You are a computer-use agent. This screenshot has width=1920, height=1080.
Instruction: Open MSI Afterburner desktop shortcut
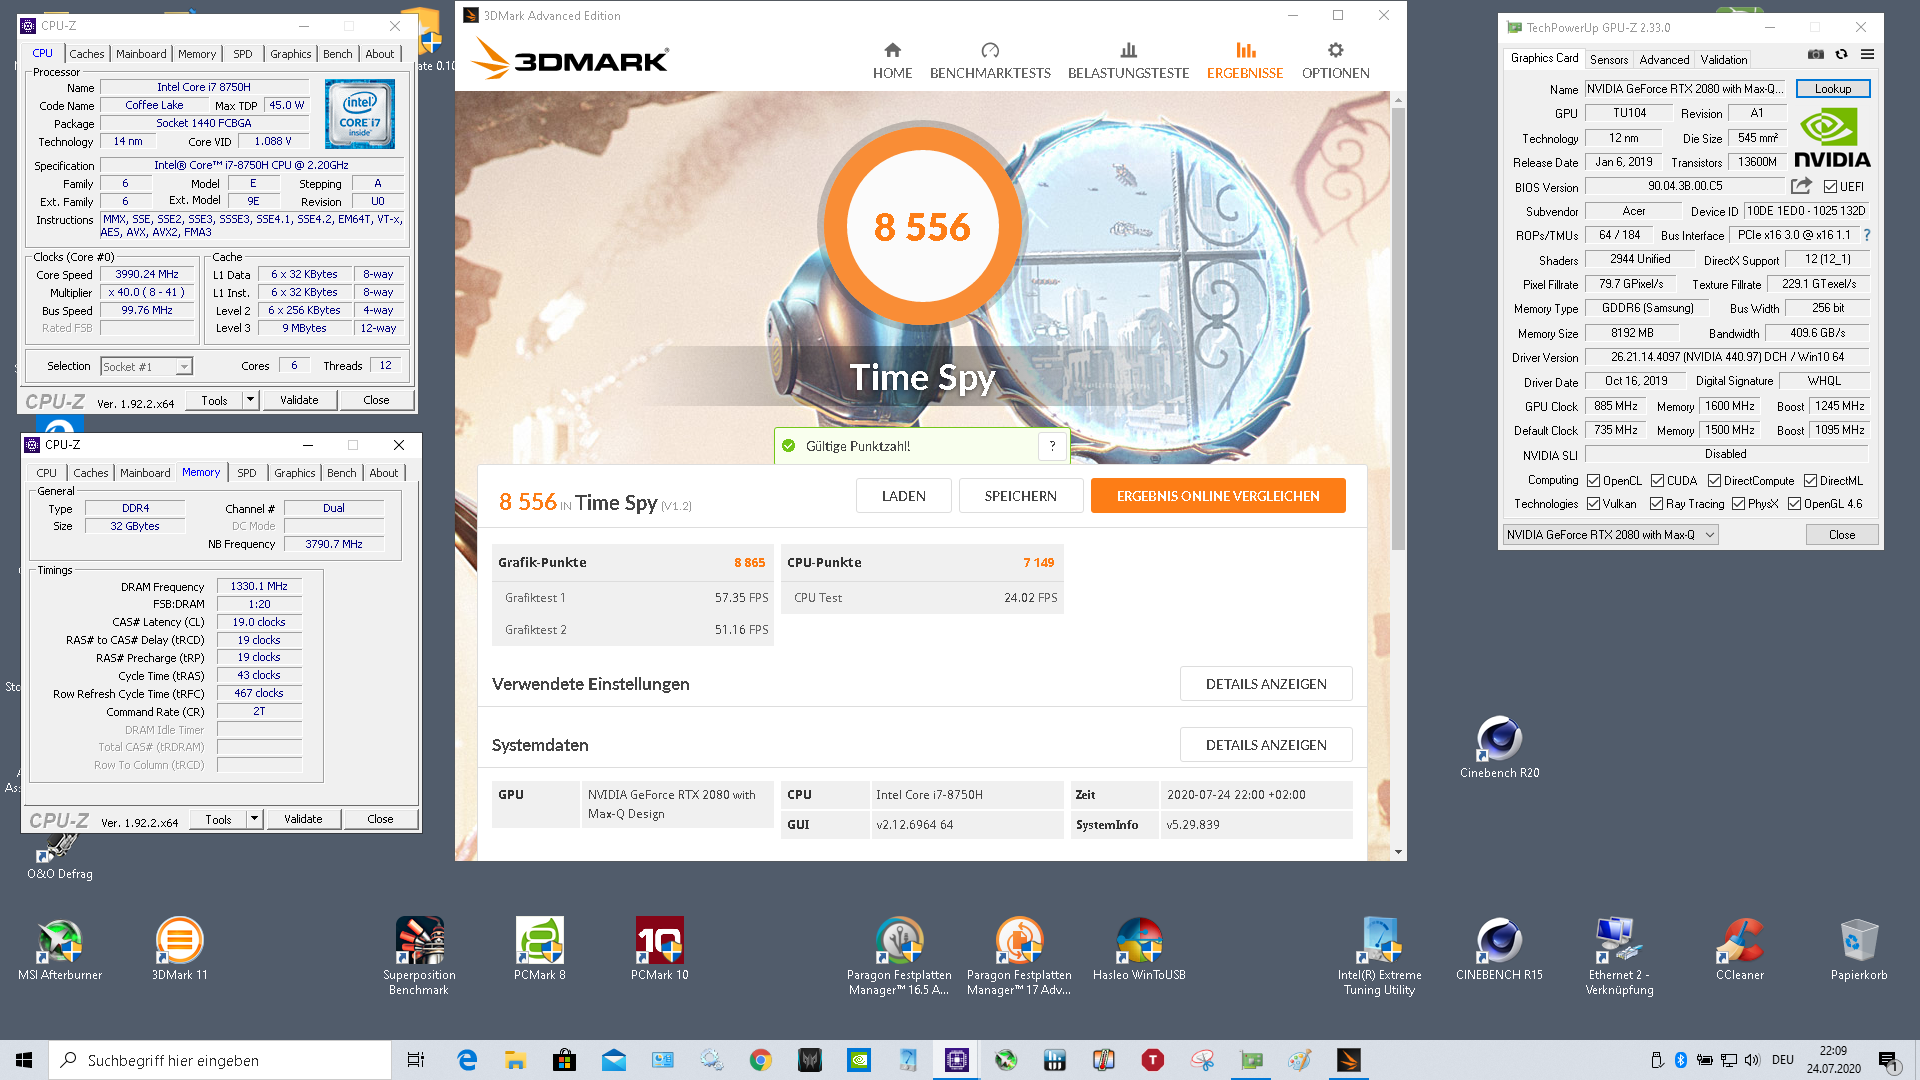(x=60, y=949)
